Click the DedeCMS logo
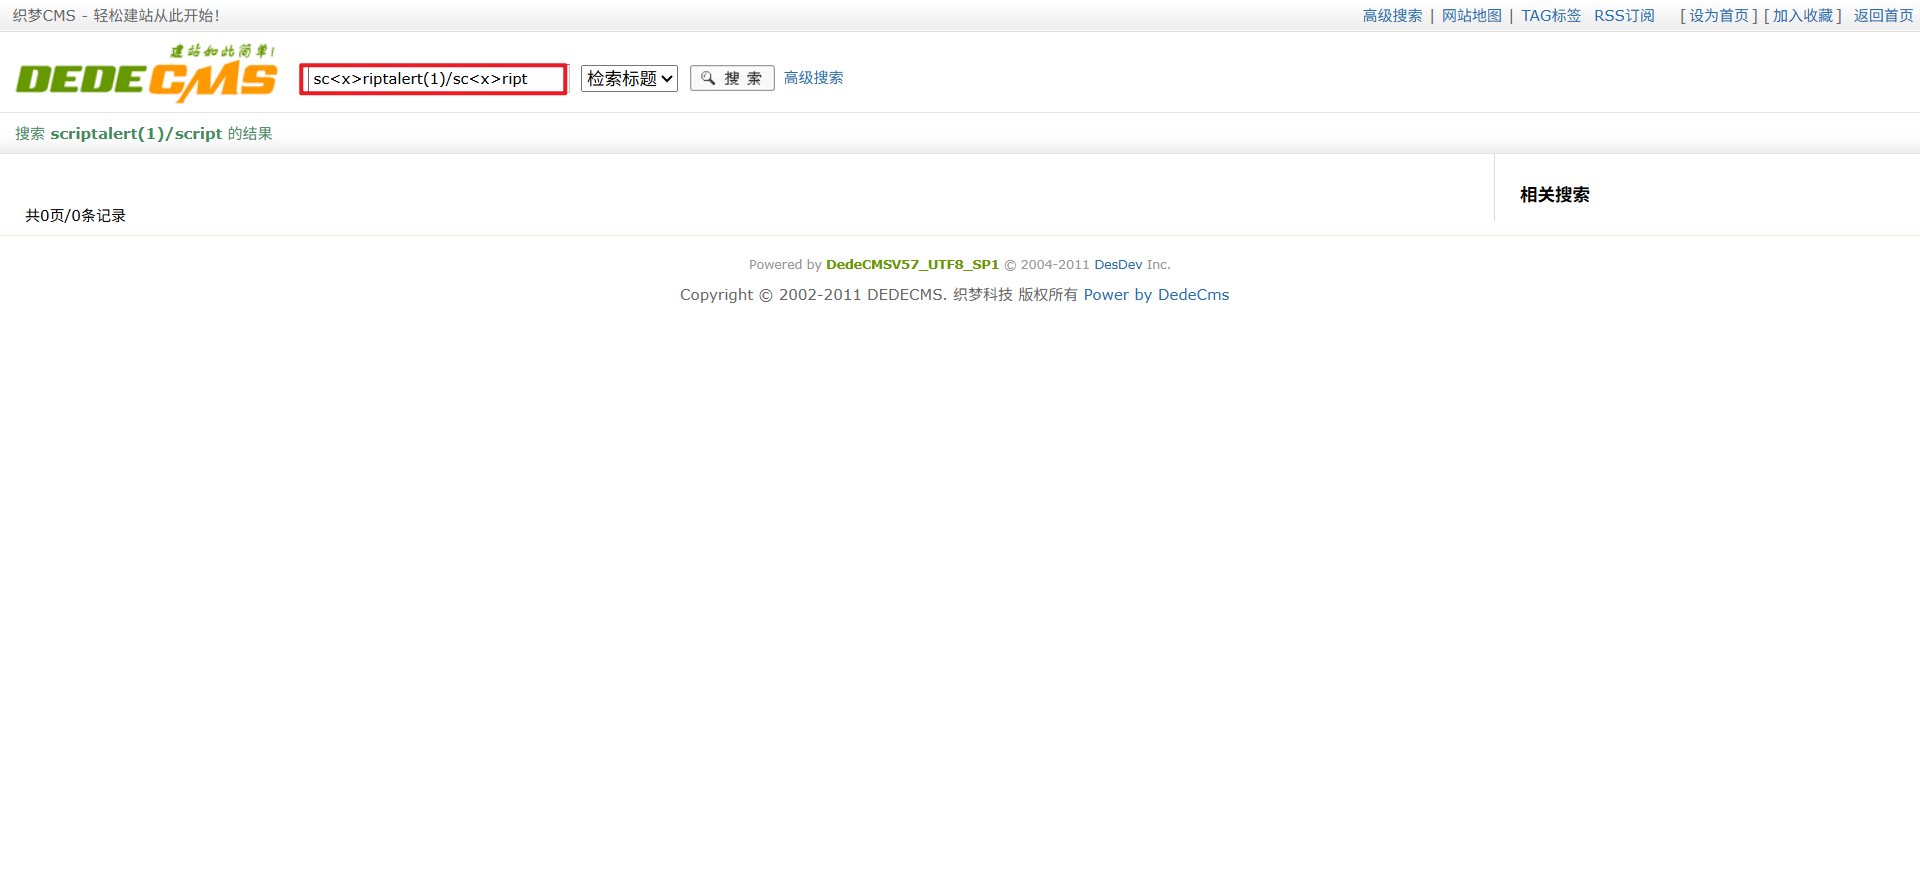 [x=147, y=73]
